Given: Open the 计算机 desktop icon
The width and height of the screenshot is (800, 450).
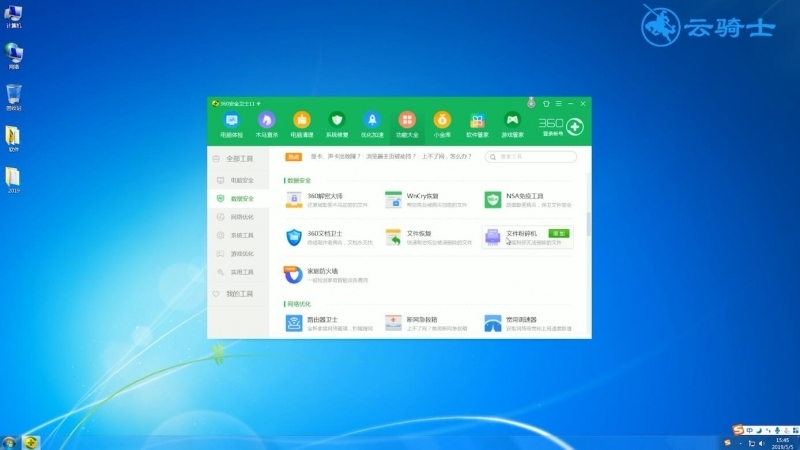Looking at the screenshot, I should [x=13, y=16].
